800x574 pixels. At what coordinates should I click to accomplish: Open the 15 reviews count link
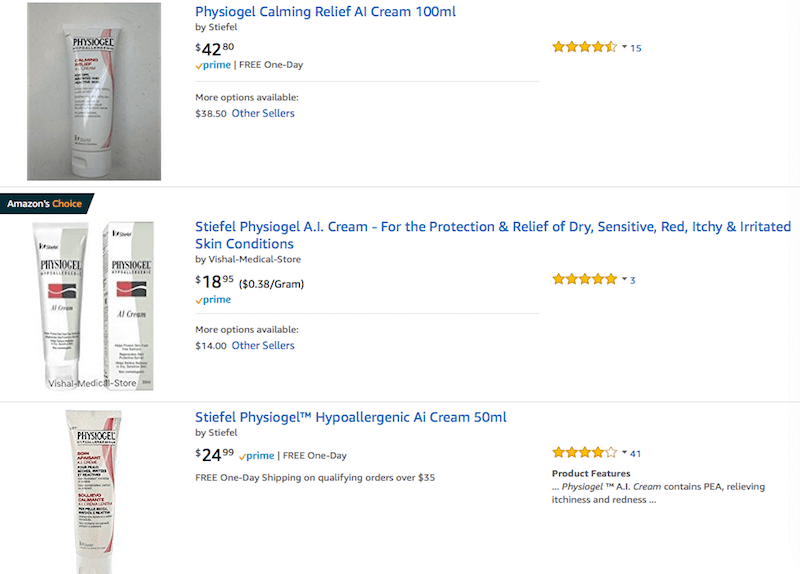636,48
